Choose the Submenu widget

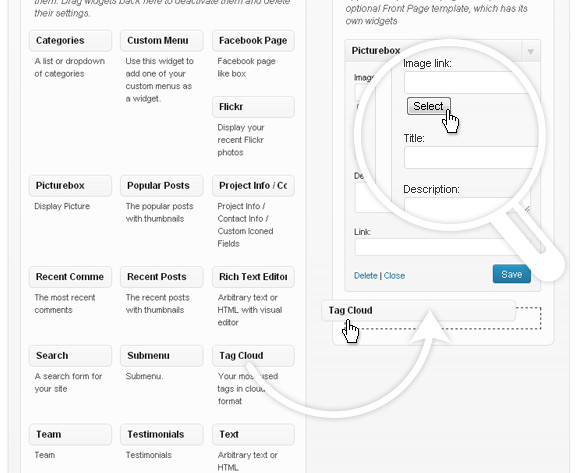(x=161, y=356)
